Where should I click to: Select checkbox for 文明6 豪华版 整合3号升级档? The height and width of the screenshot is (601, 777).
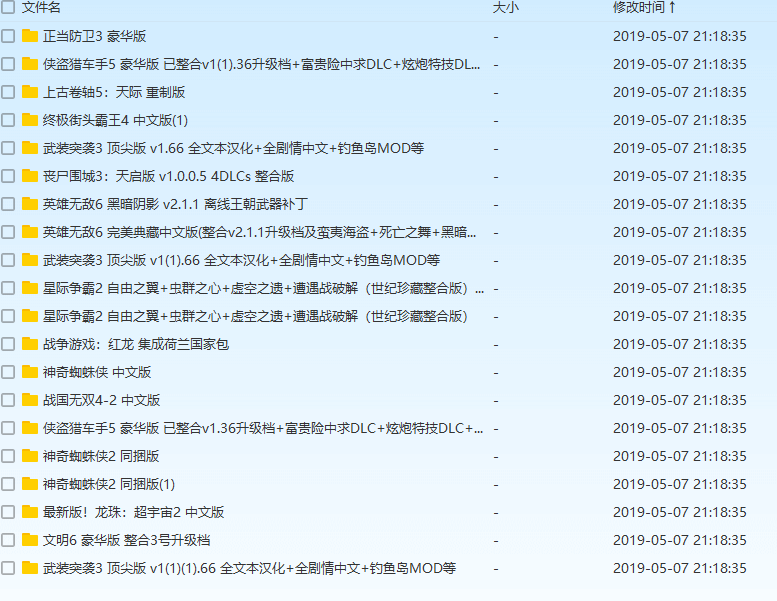[7, 540]
